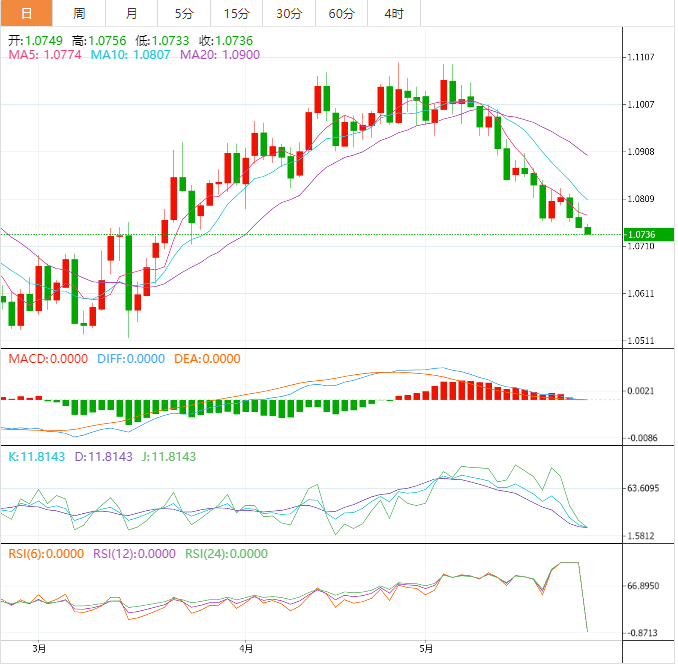Click the MA5: 1.0774 legend
The width and height of the screenshot is (678, 667).
tap(45, 55)
